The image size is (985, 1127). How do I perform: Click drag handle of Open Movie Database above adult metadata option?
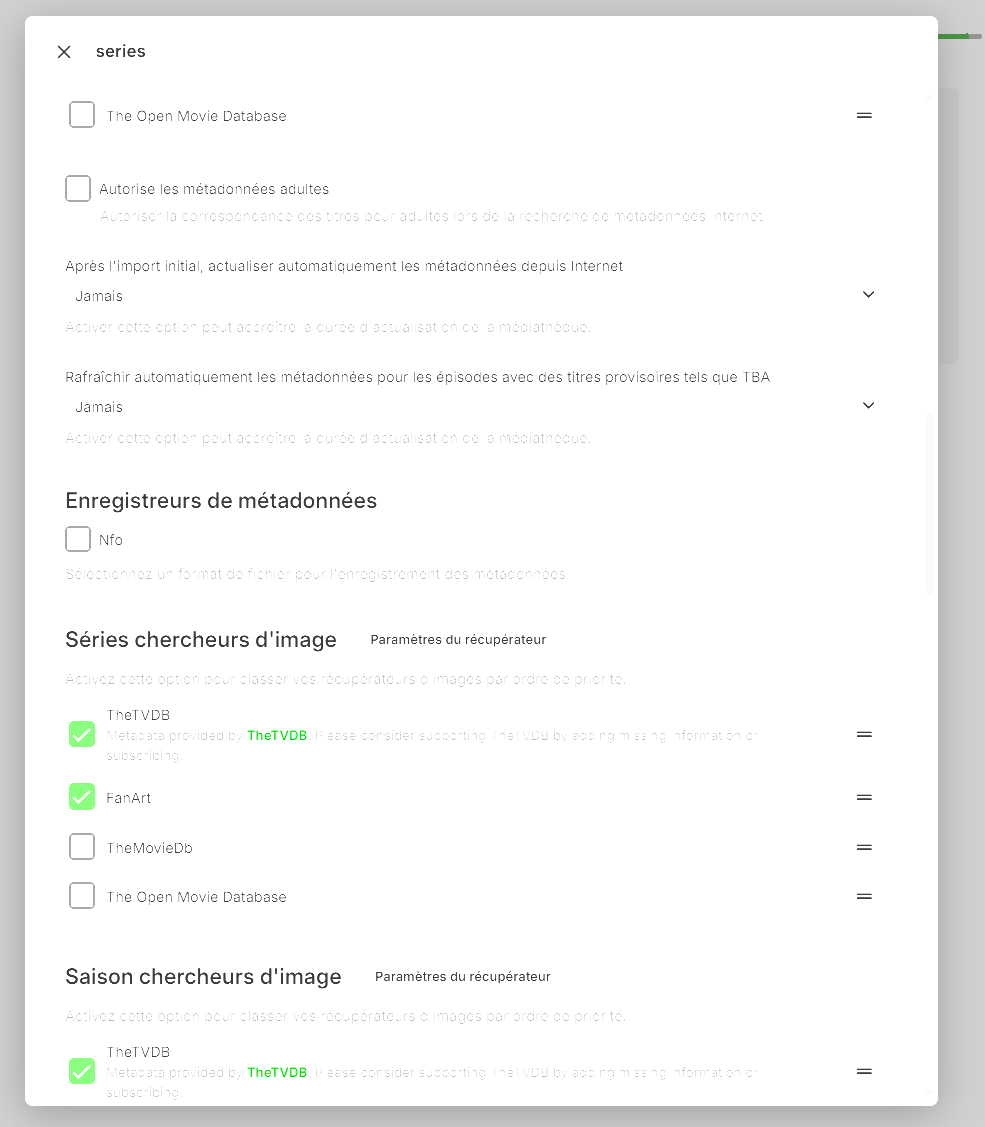click(x=864, y=115)
